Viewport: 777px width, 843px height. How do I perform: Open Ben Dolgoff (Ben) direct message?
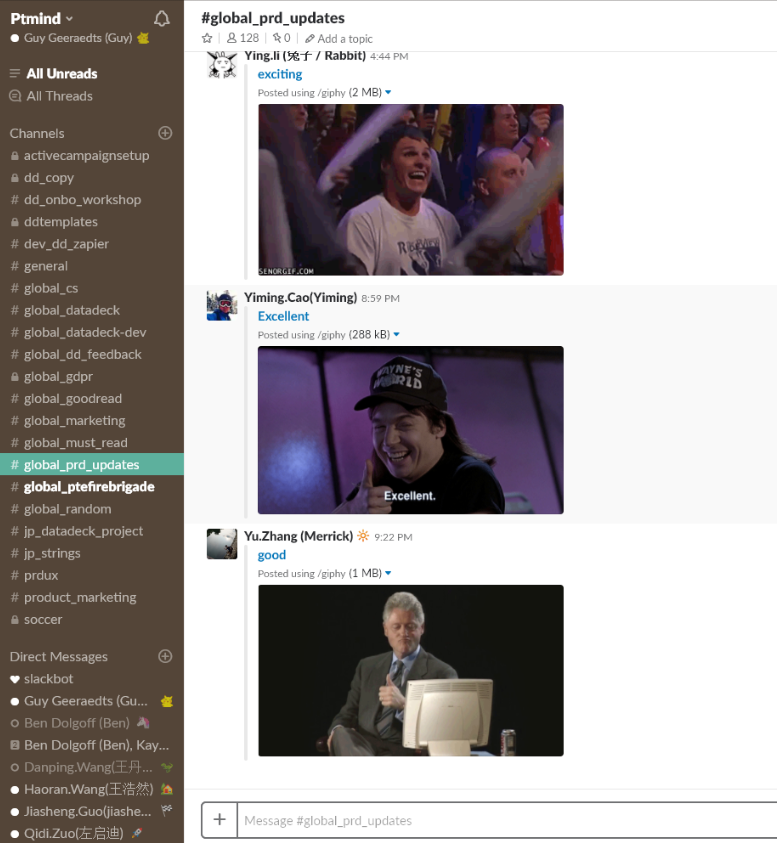point(92,723)
